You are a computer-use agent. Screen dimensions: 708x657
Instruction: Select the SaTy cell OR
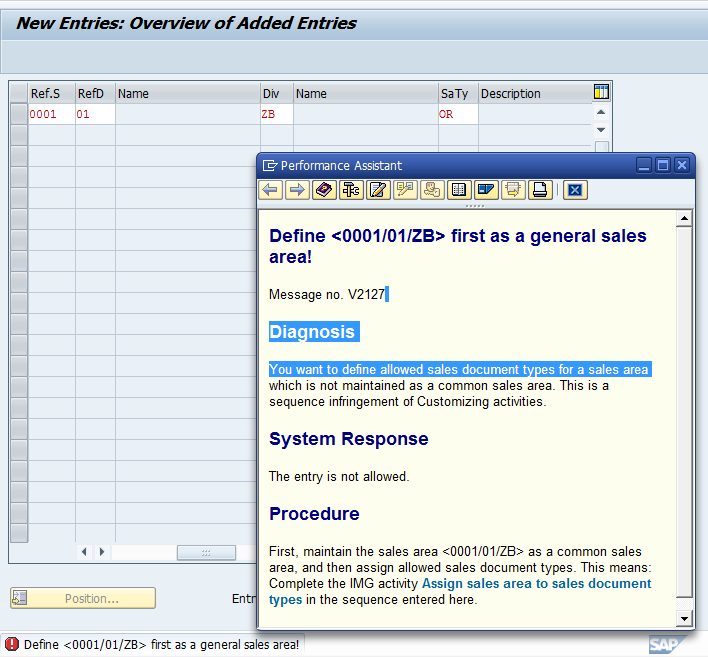458,114
